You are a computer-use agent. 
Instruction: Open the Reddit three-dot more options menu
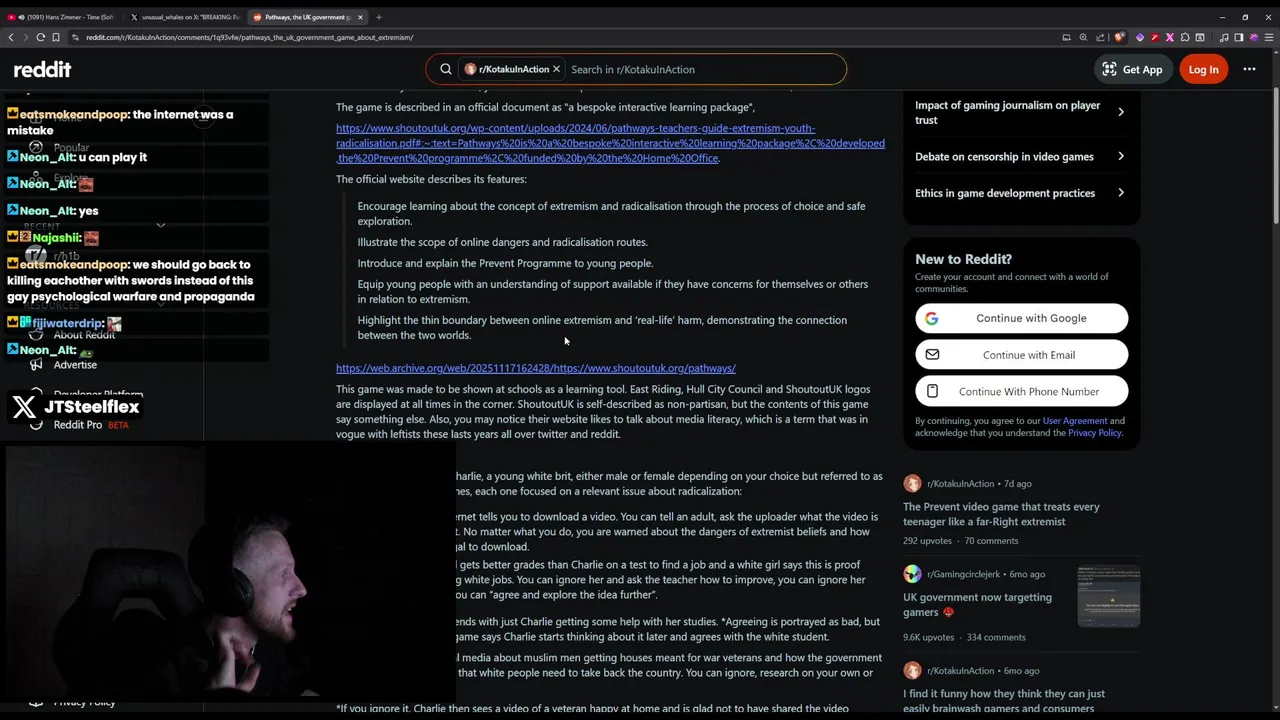tap(1249, 69)
